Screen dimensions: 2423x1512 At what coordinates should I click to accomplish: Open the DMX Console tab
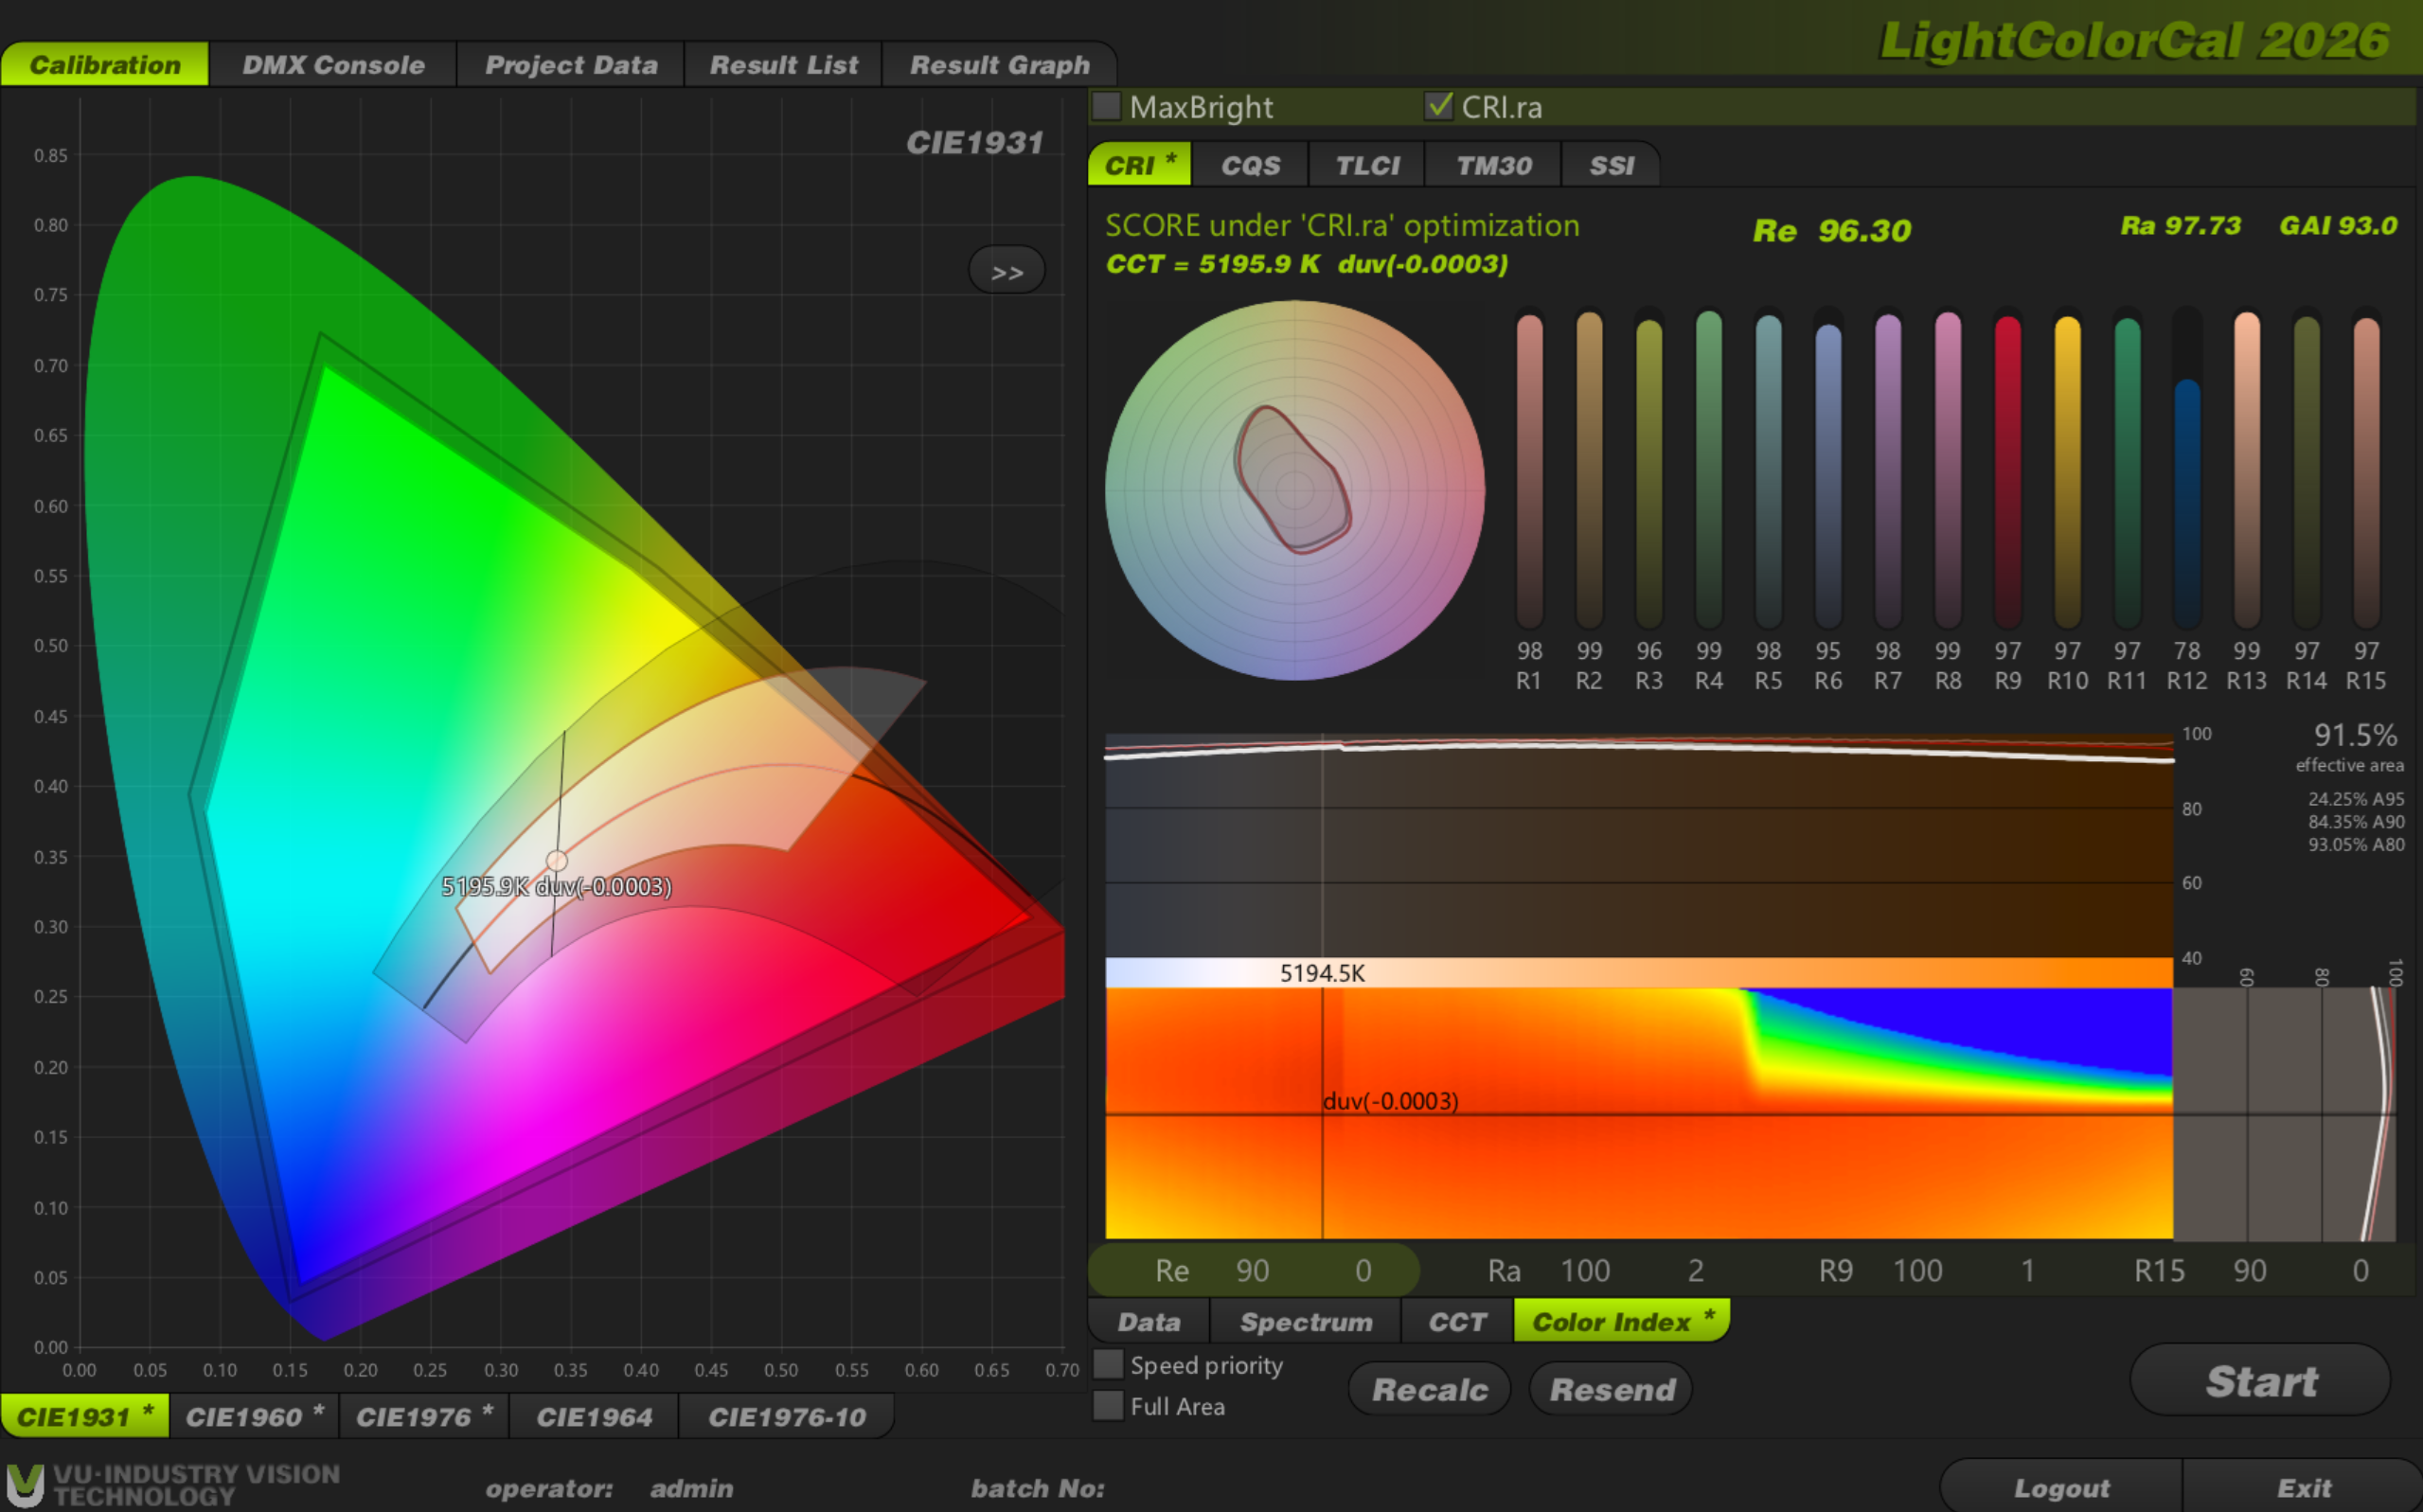click(x=333, y=65)
